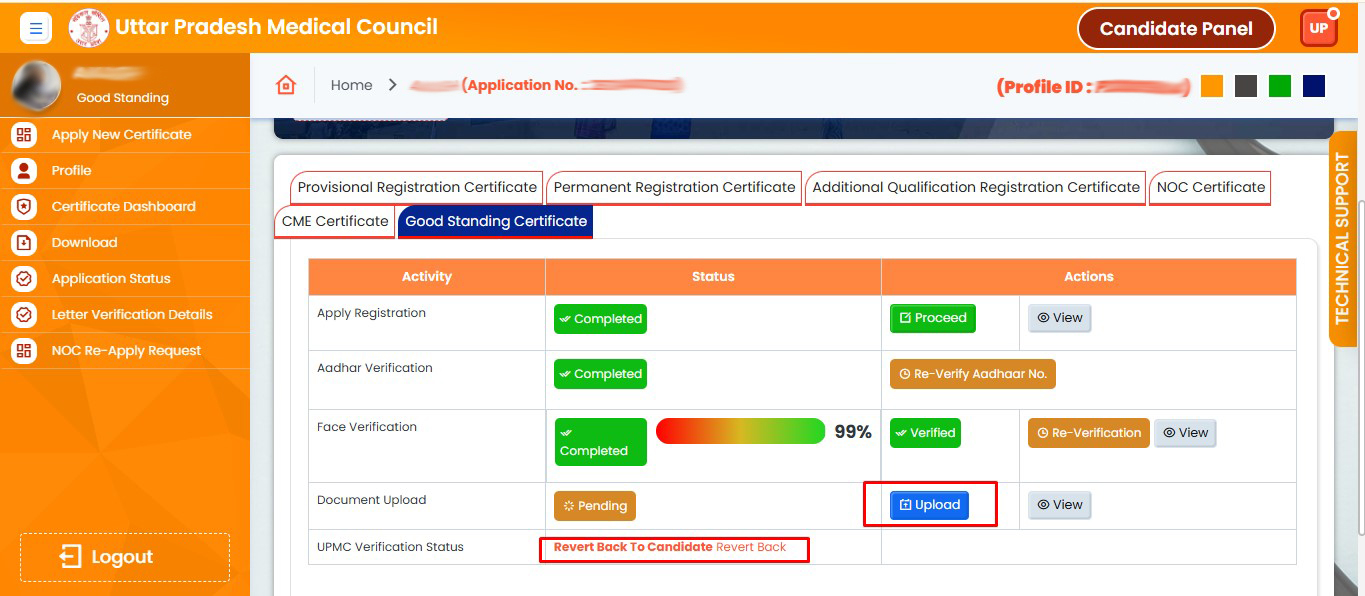
Task: Click the home icon in breadcrumb
Action: tap(286, 85)
